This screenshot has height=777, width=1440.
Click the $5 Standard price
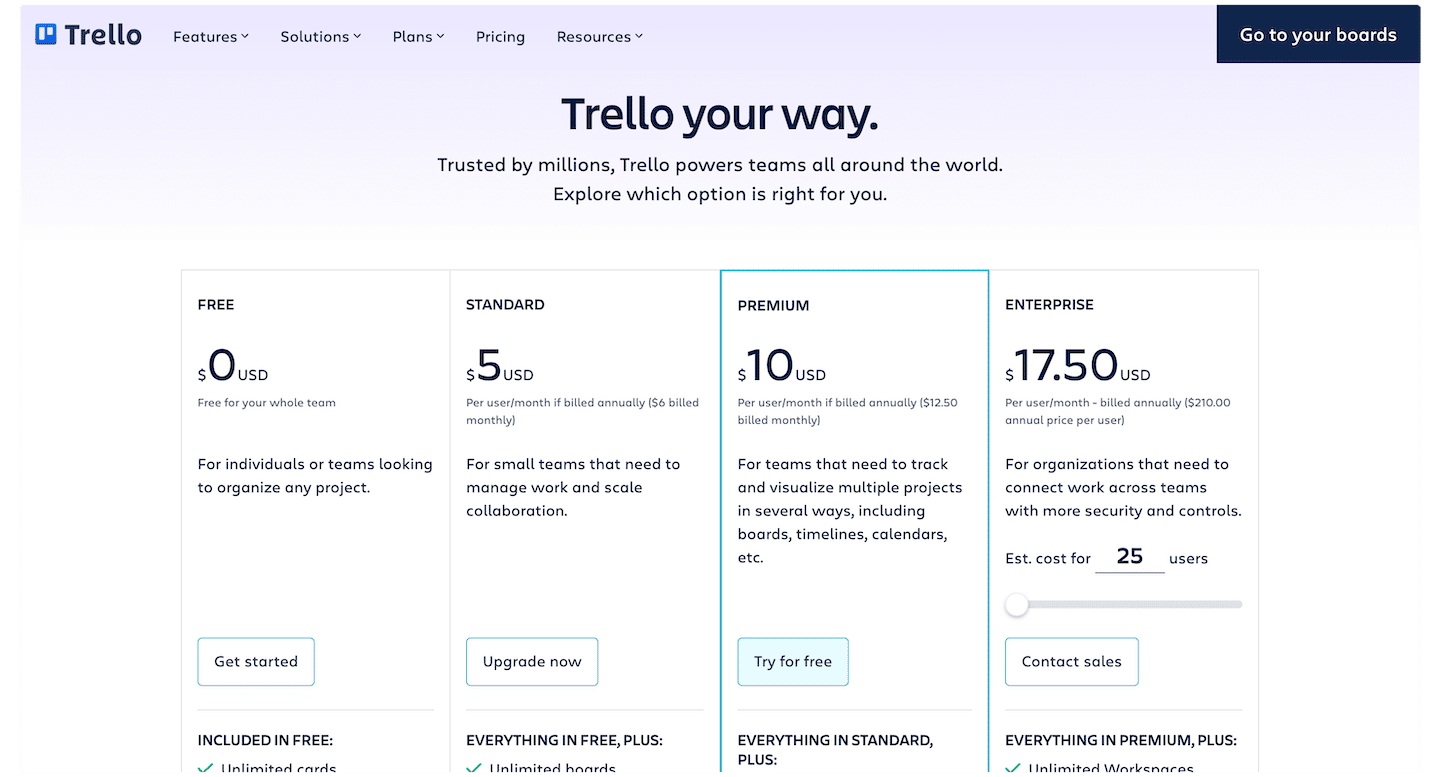[x=500, y=366]
